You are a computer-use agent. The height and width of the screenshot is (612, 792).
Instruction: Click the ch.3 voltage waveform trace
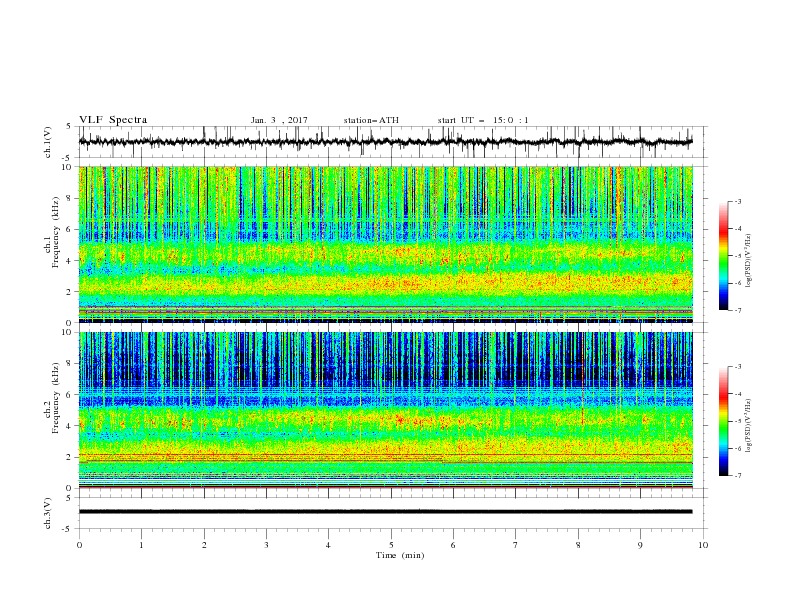pos(385,512)
